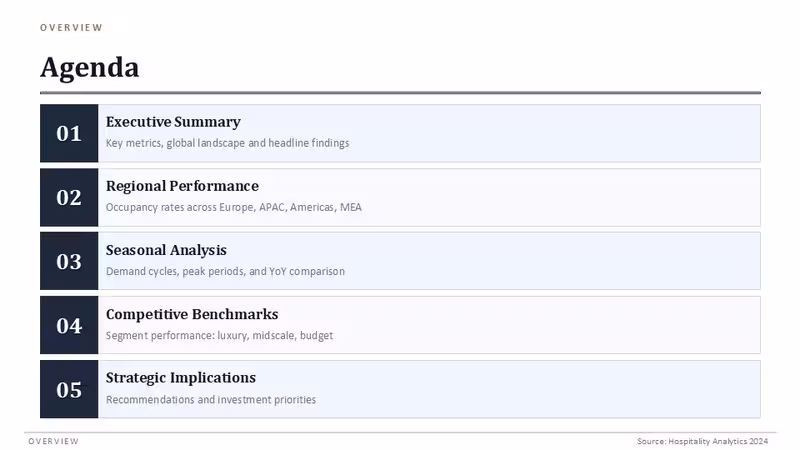Select the Competitive Benchmarks heading
This screenshot has height=450, width=800.
[x=192, y=314]
